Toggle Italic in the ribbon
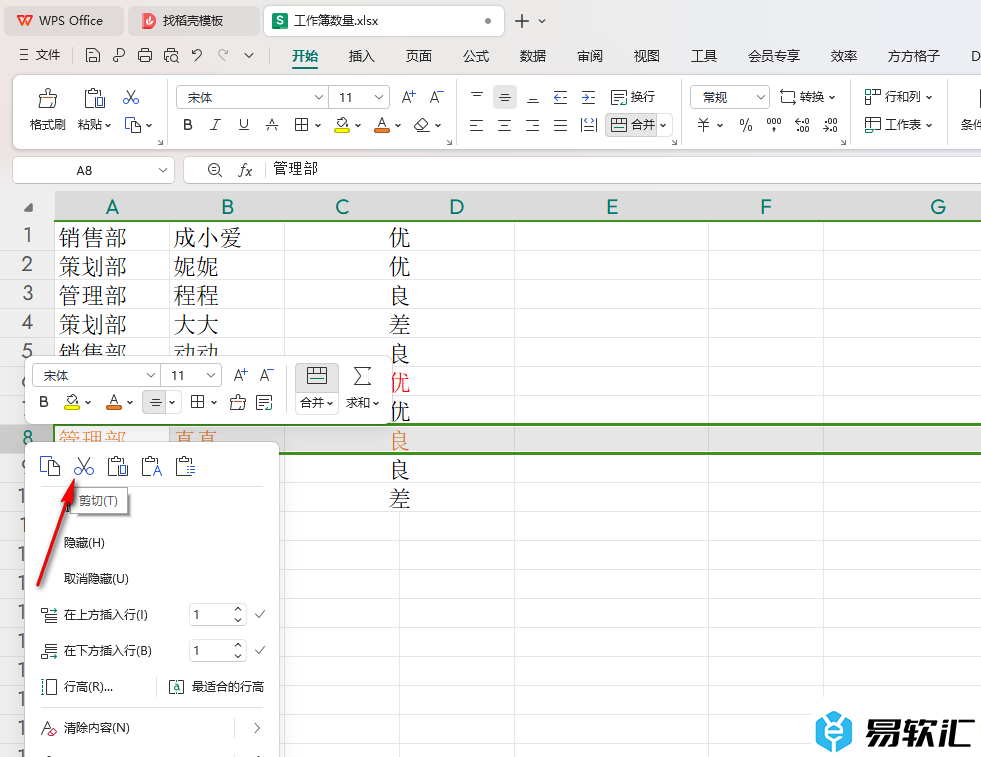The height and width of the screenshot is (757, 981). (x=215, y=125)
